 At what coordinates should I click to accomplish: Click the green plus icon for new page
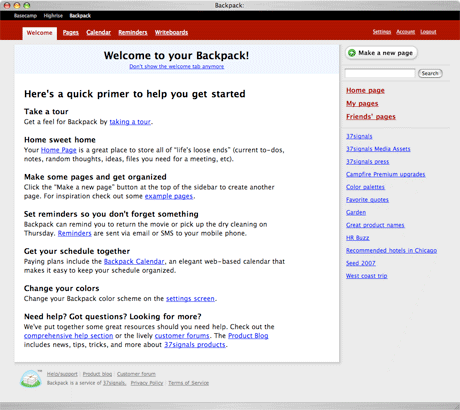click(x=352, y=53)
